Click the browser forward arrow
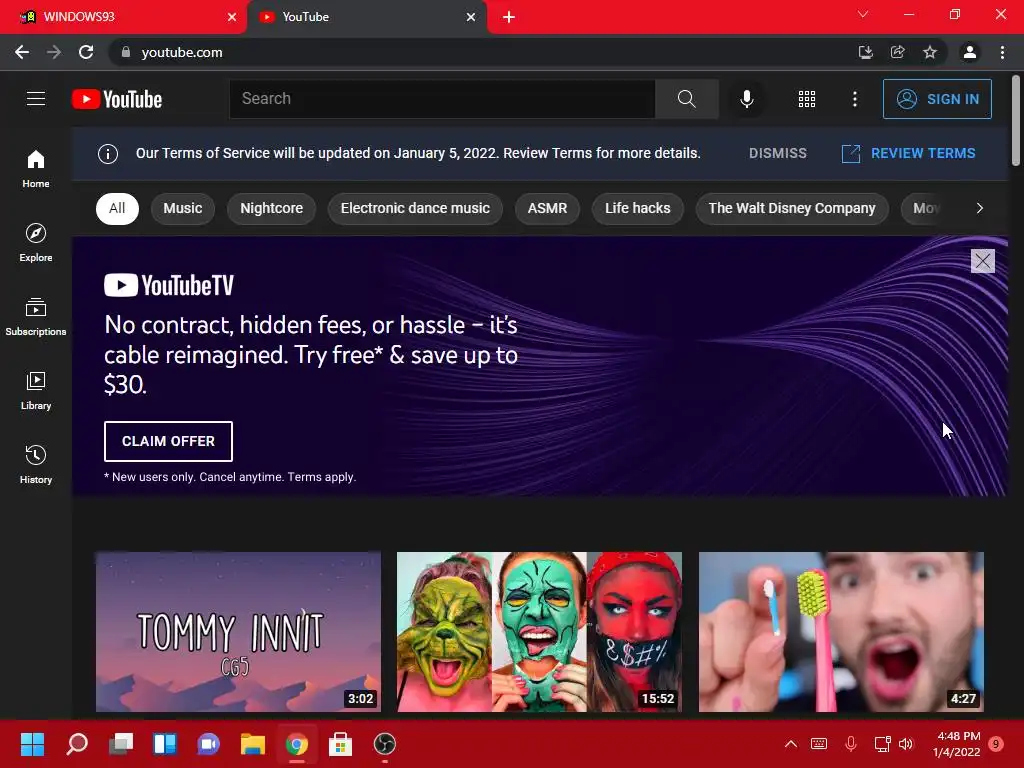 coord(54,52)
